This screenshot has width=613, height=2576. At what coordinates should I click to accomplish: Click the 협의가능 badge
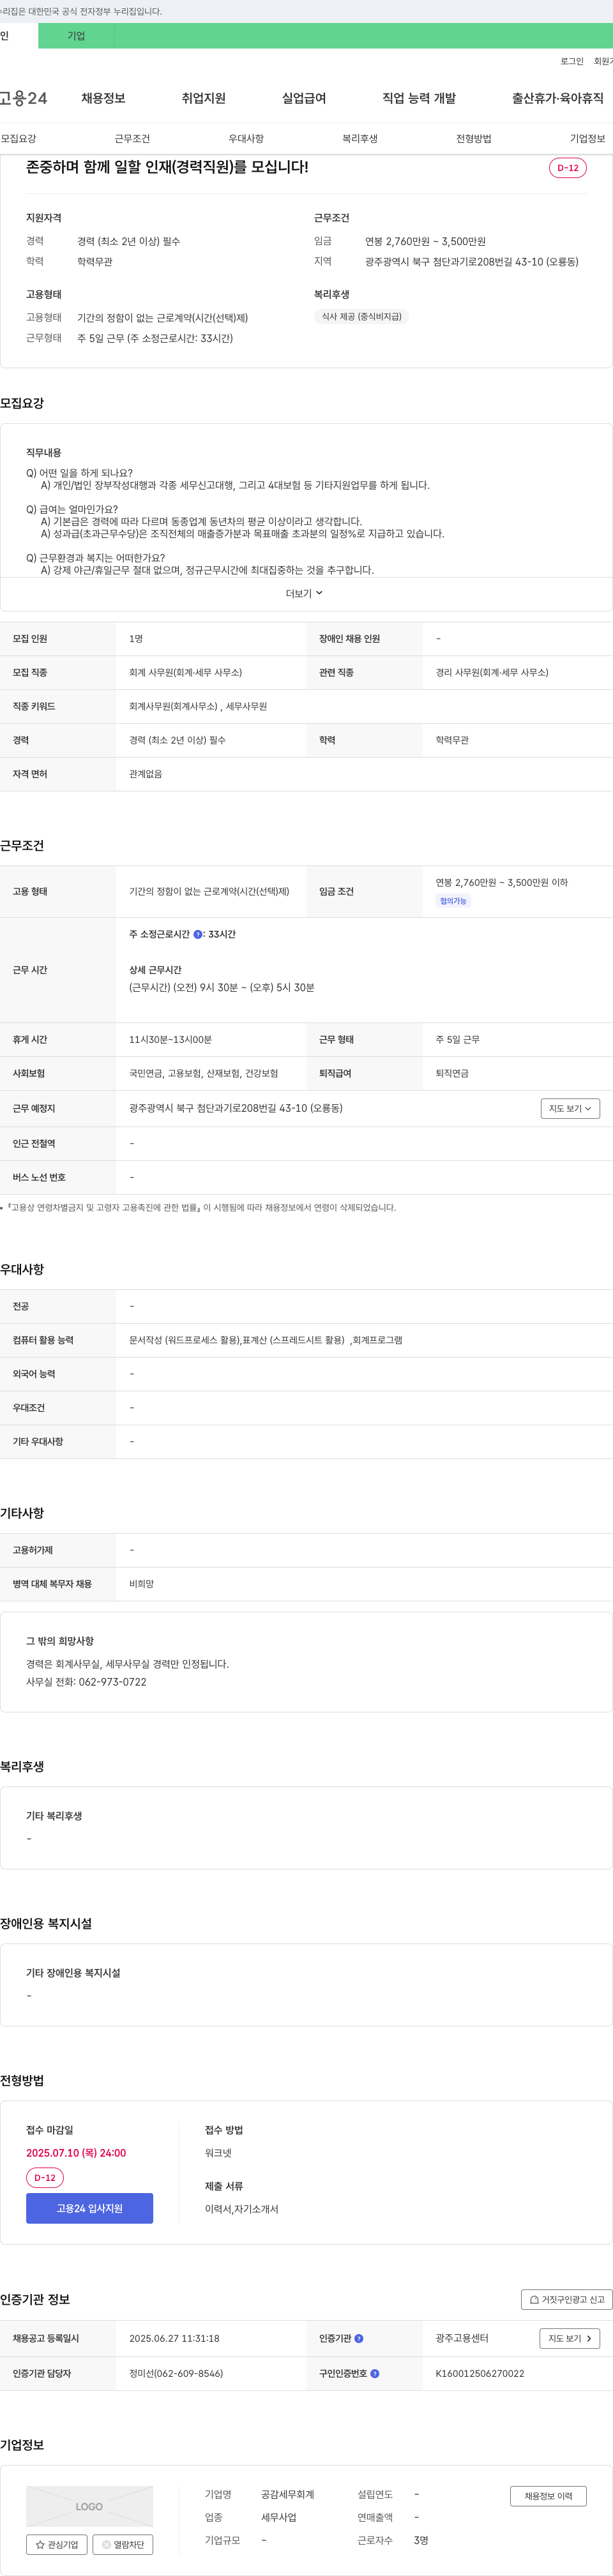pos(453,901)
